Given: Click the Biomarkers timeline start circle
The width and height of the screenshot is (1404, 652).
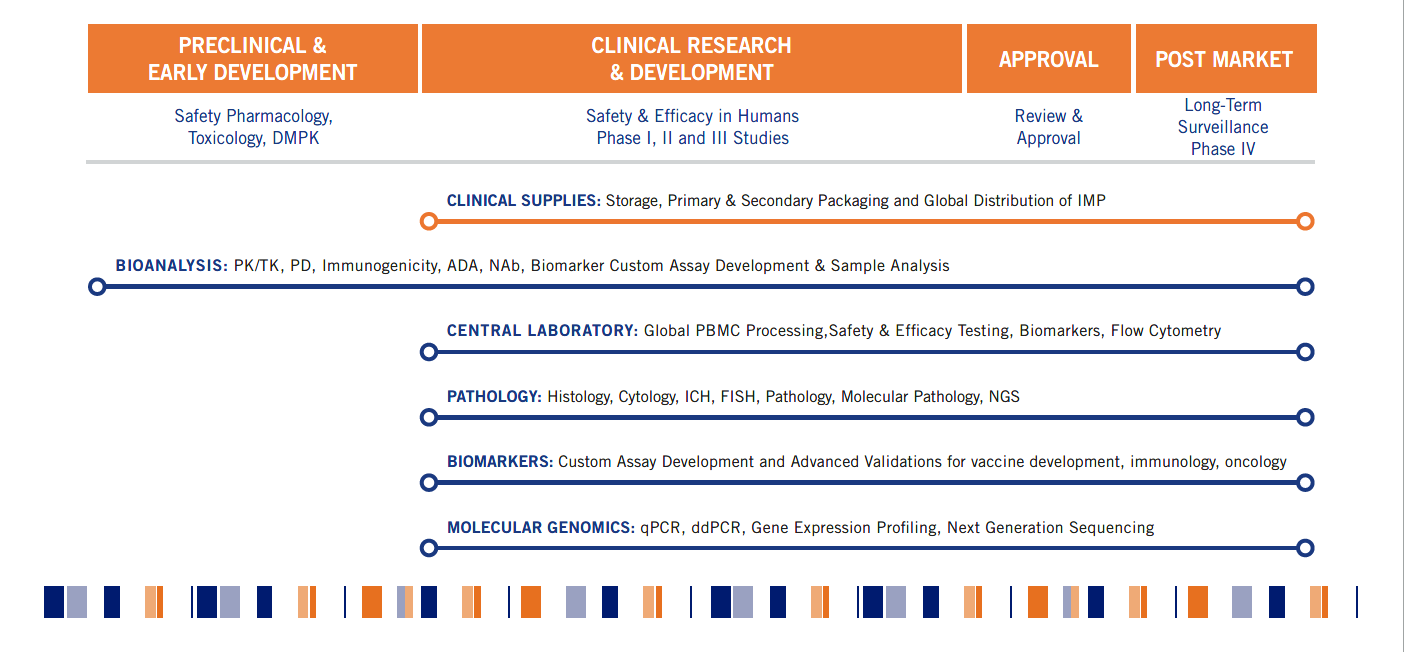Looking at the screenshot, I should pyautogui.click(x=429, y=483).
